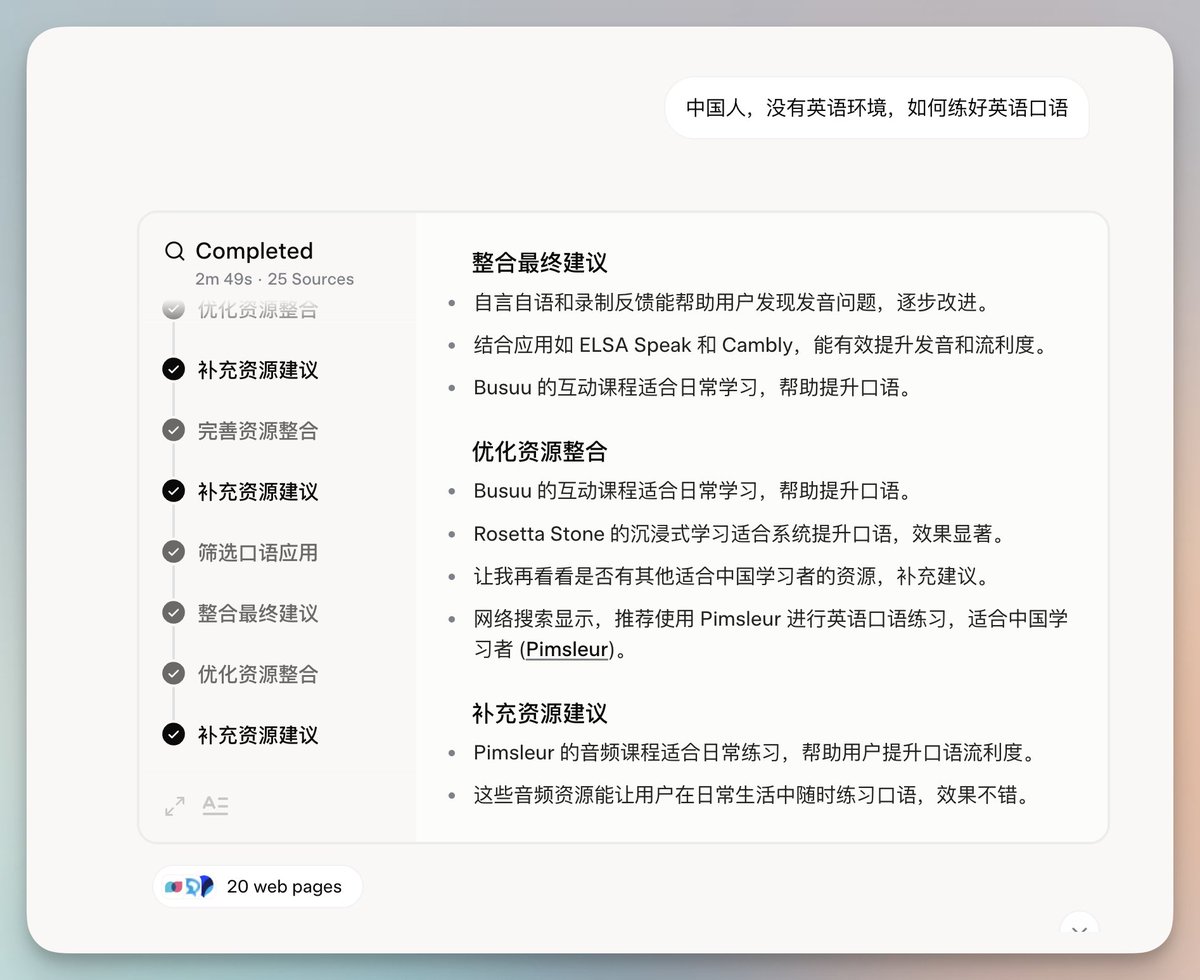1200x980 pixels.
Task: Click the bullet starting 网络搜索显示
Action: point(771,633)
